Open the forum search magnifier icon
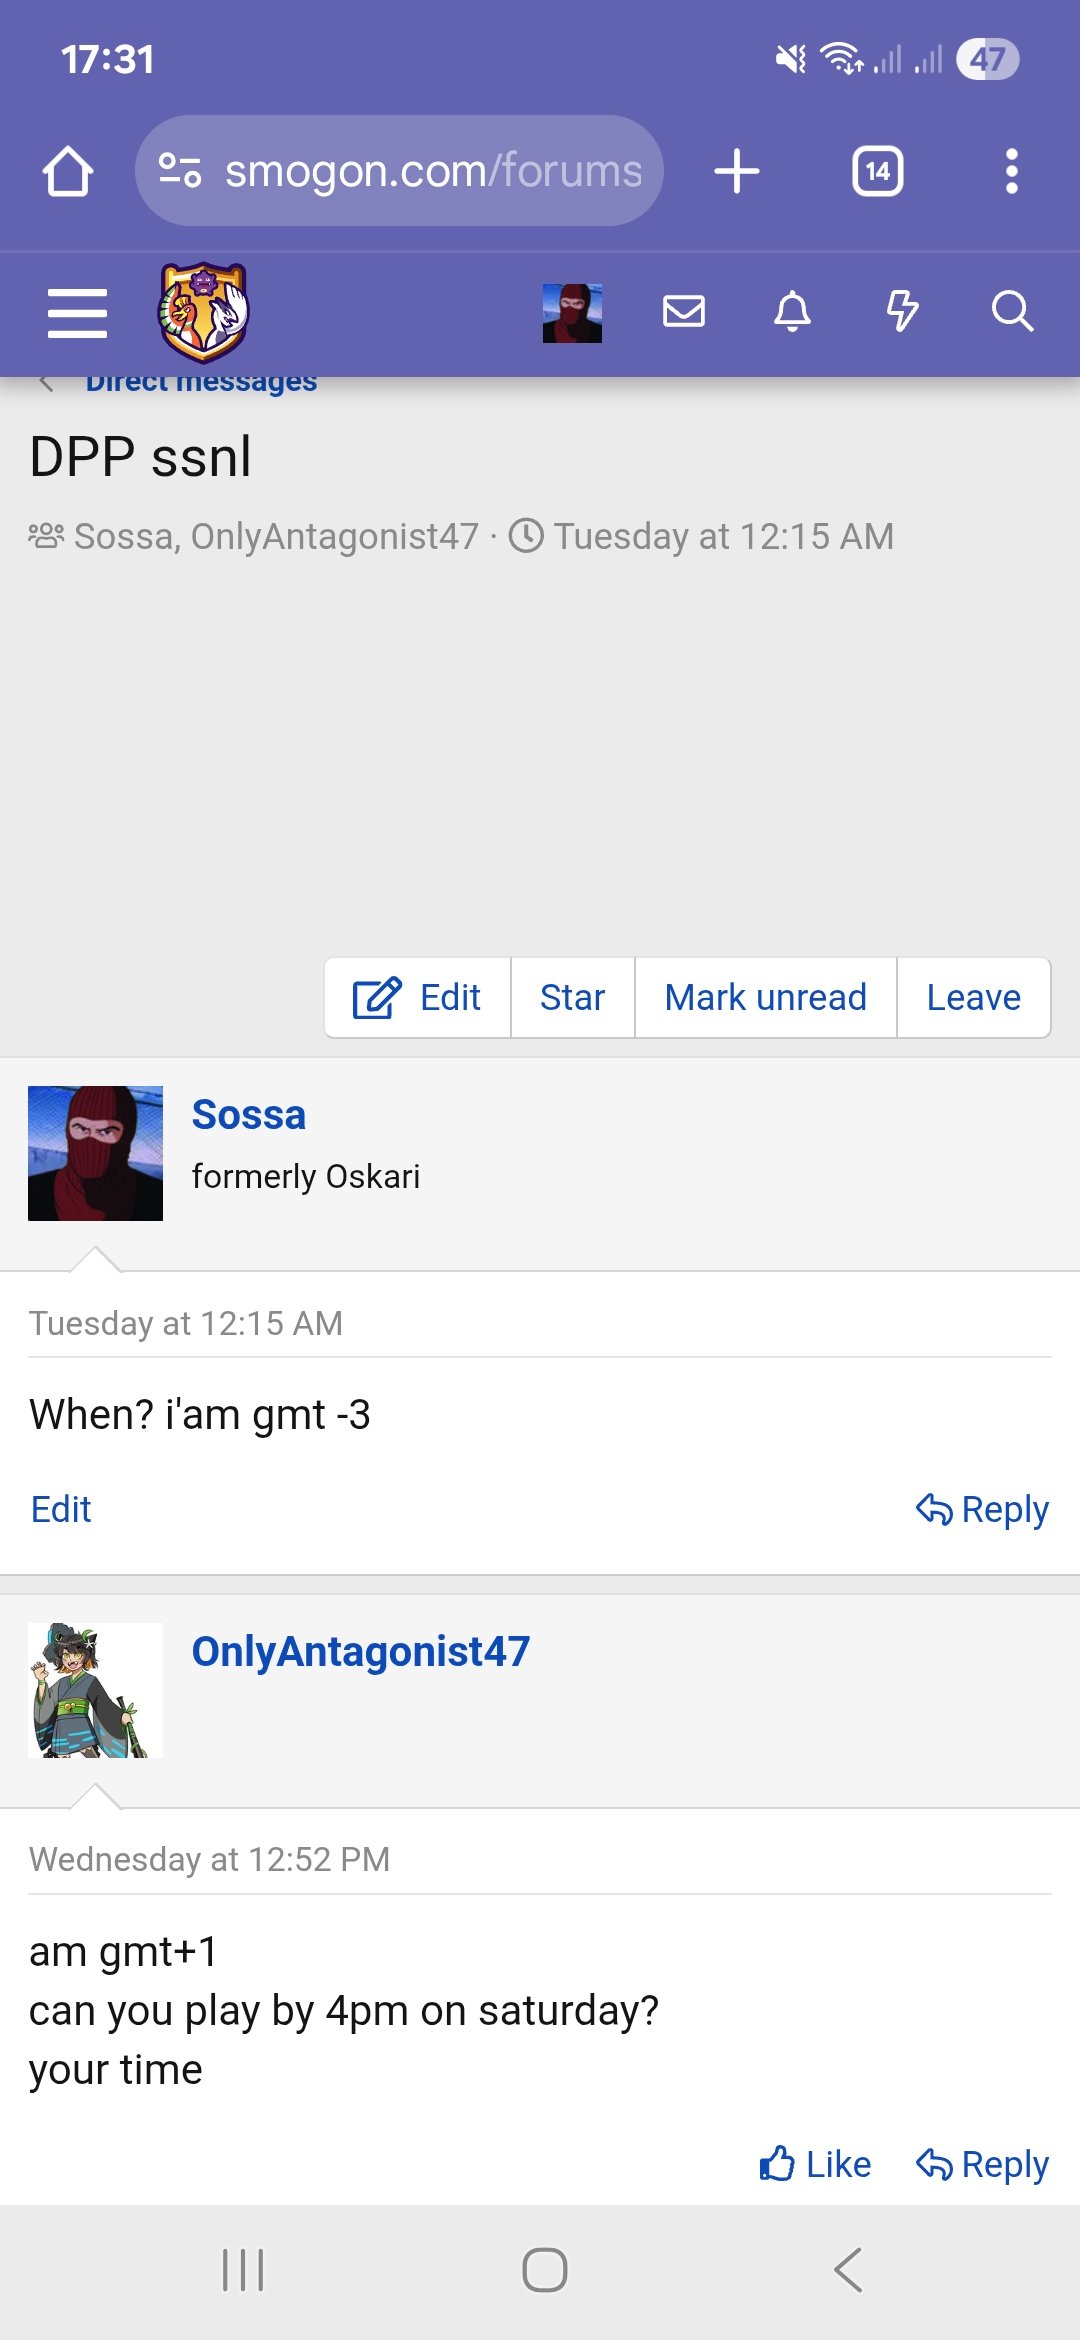 coord(1012,312)
